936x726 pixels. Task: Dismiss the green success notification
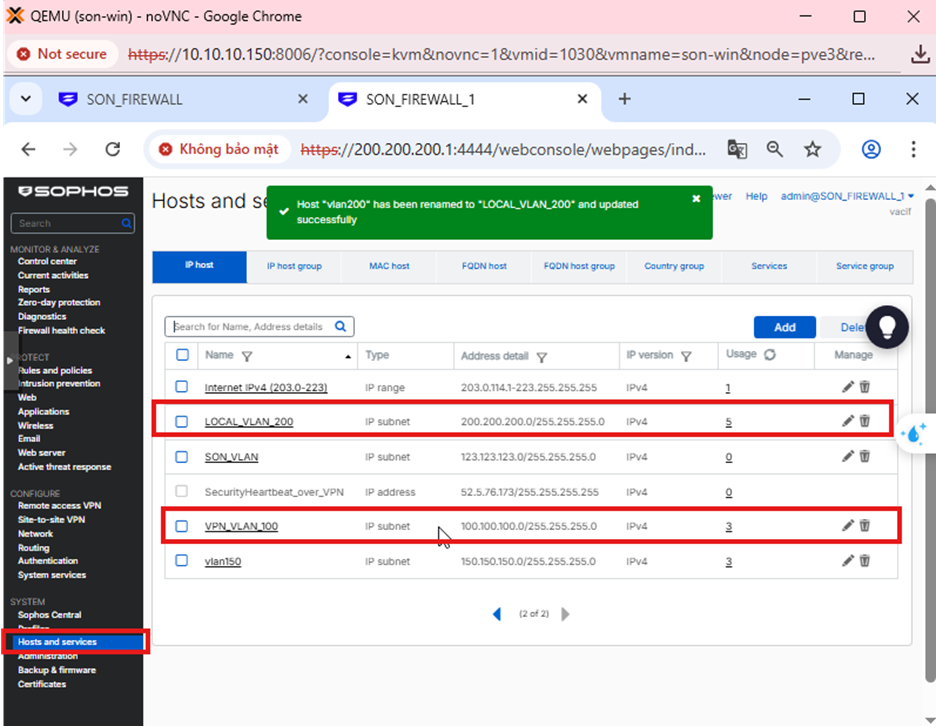click(696, 199)
